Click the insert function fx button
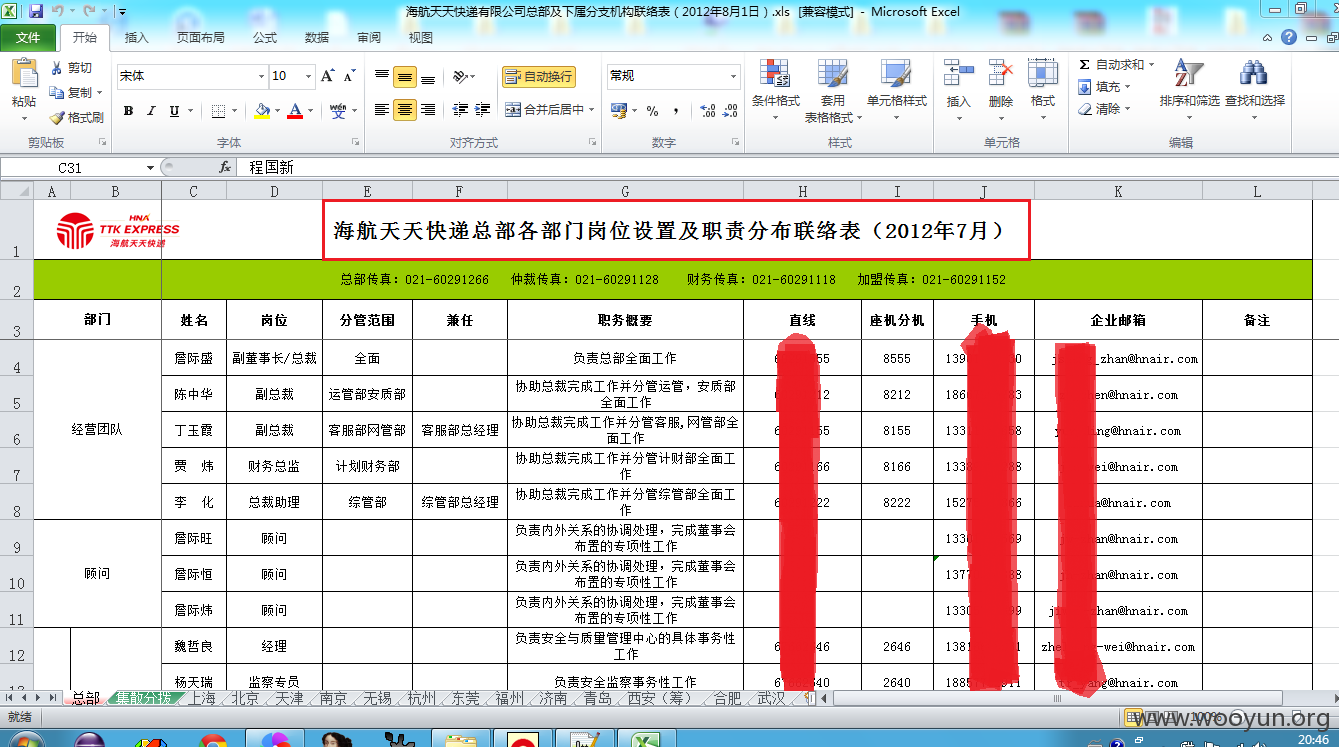The width and height of the screenshot is (1339, 747). 225,168
